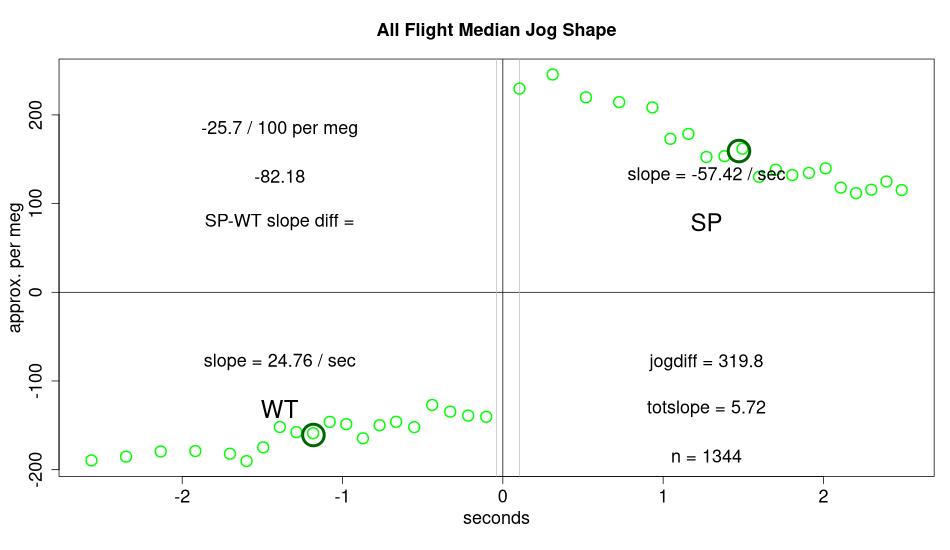Select the rightmost green data point
950x550 pixels.
click(x=901, y=190)
